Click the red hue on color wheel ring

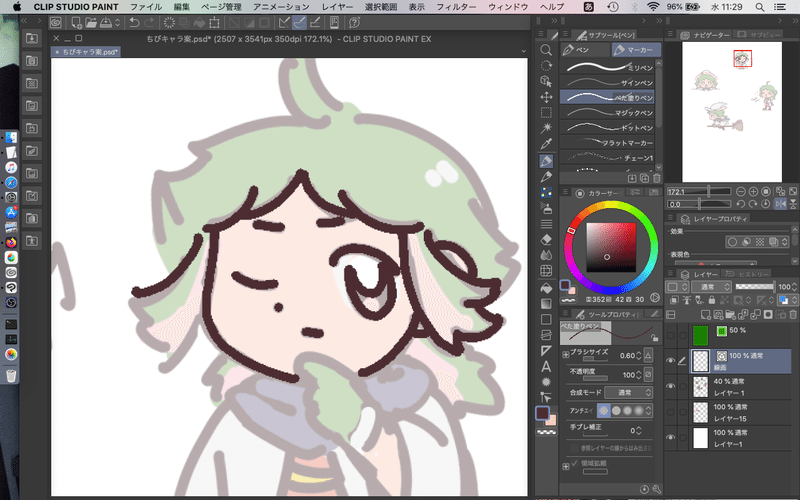pos(571,231)
